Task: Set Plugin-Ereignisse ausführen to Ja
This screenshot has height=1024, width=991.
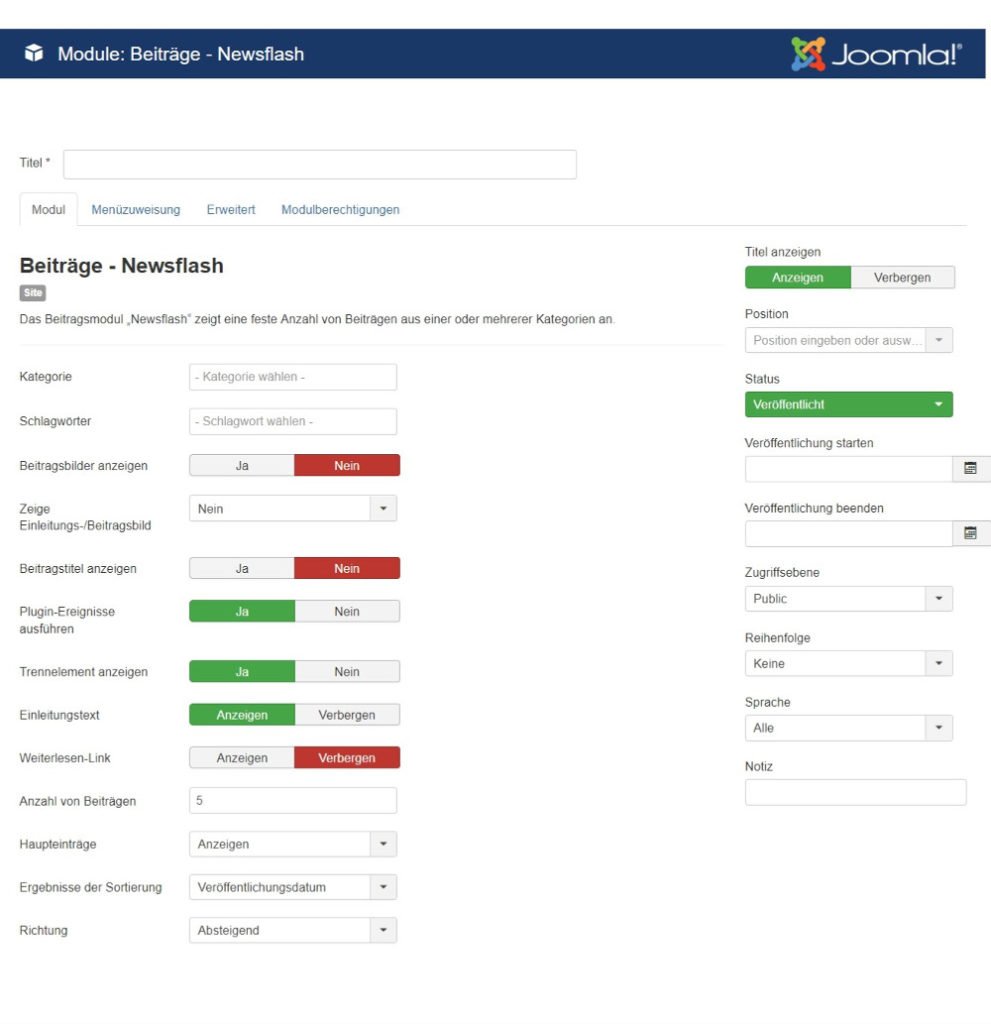Action: 242,611
